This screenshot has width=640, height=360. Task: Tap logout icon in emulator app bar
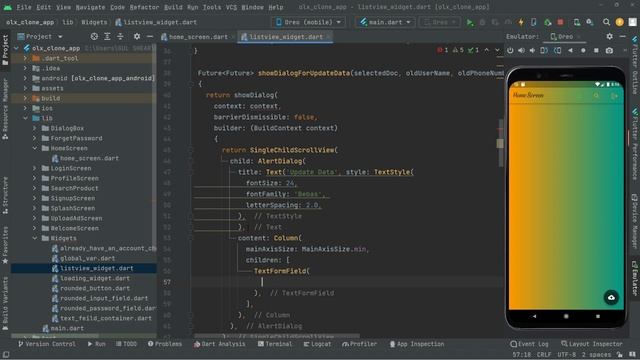coord(614,96)
